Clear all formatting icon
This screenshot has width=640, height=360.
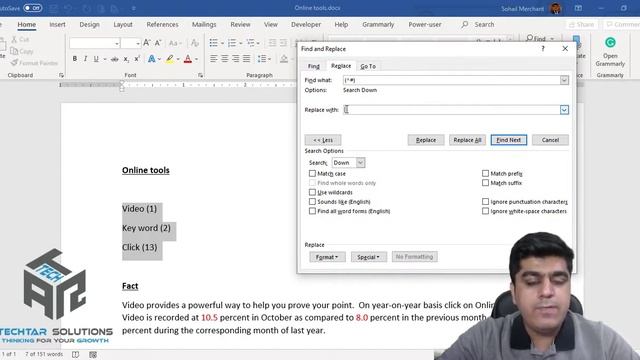pyautogui.click(x=195, y=43)
